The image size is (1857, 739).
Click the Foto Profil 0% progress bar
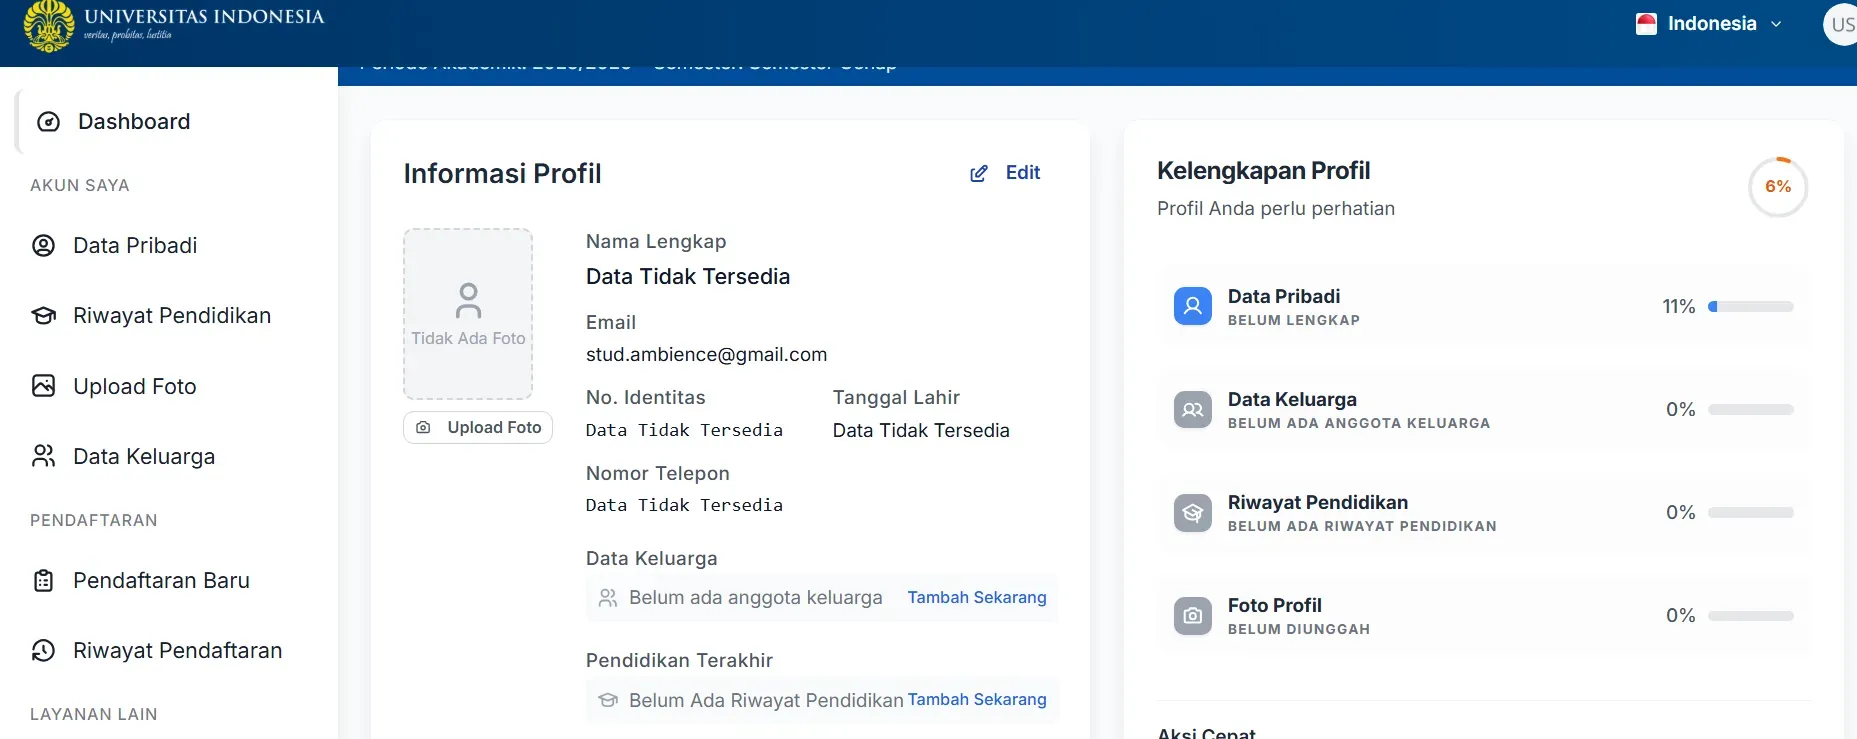click(1751, 616)
